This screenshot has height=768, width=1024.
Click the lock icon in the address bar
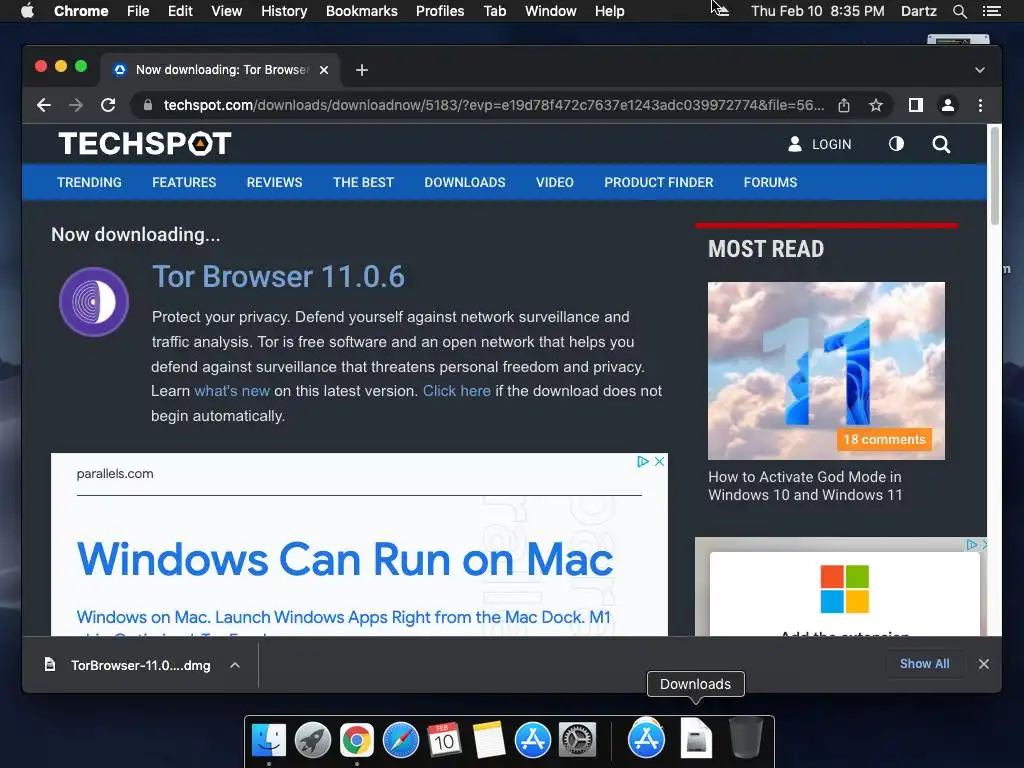point(148,105)
